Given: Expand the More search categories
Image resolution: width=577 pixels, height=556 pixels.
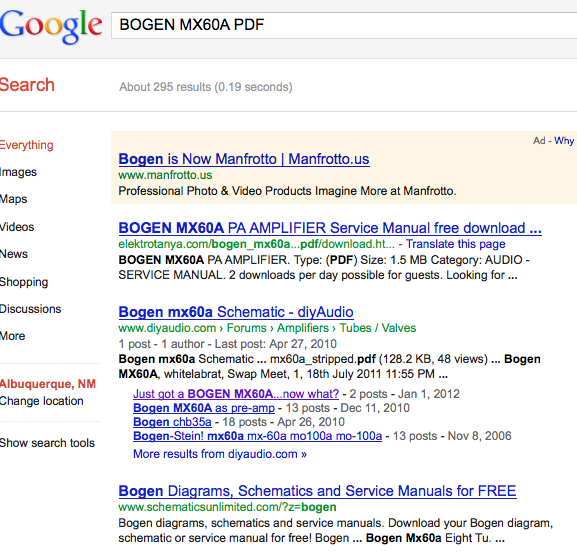Looking at the screenshot, I should point(13,336).
